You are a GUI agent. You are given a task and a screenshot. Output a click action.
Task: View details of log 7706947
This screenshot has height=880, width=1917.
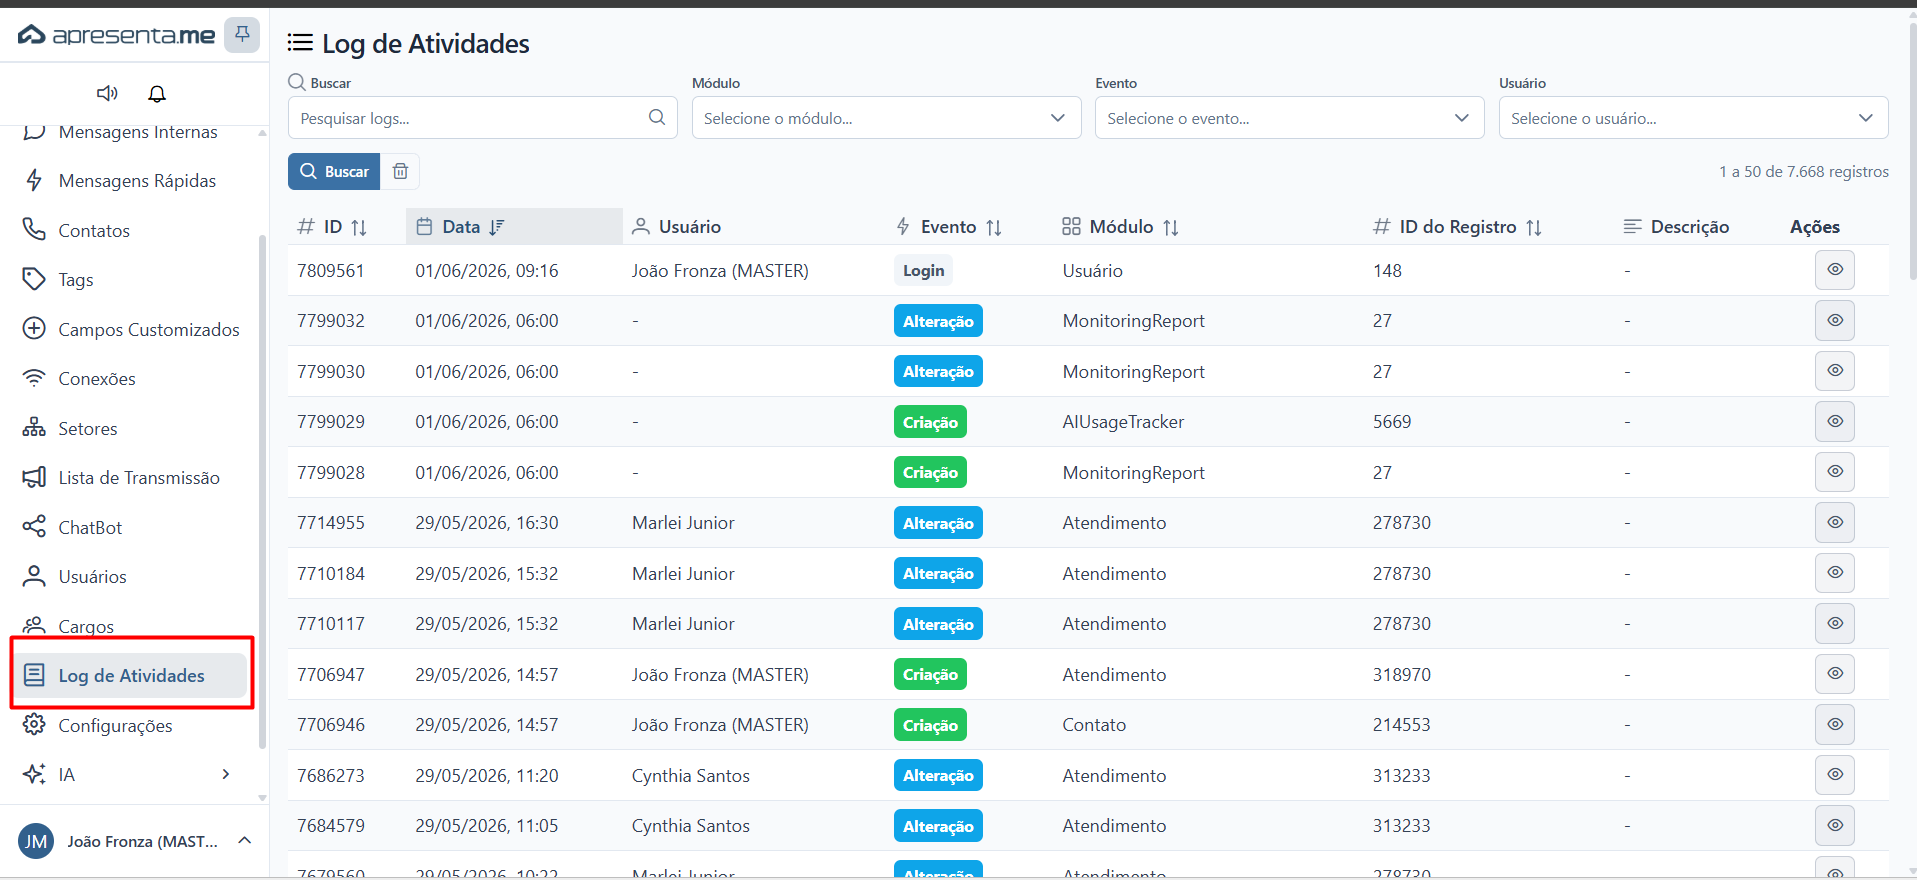1835,674
